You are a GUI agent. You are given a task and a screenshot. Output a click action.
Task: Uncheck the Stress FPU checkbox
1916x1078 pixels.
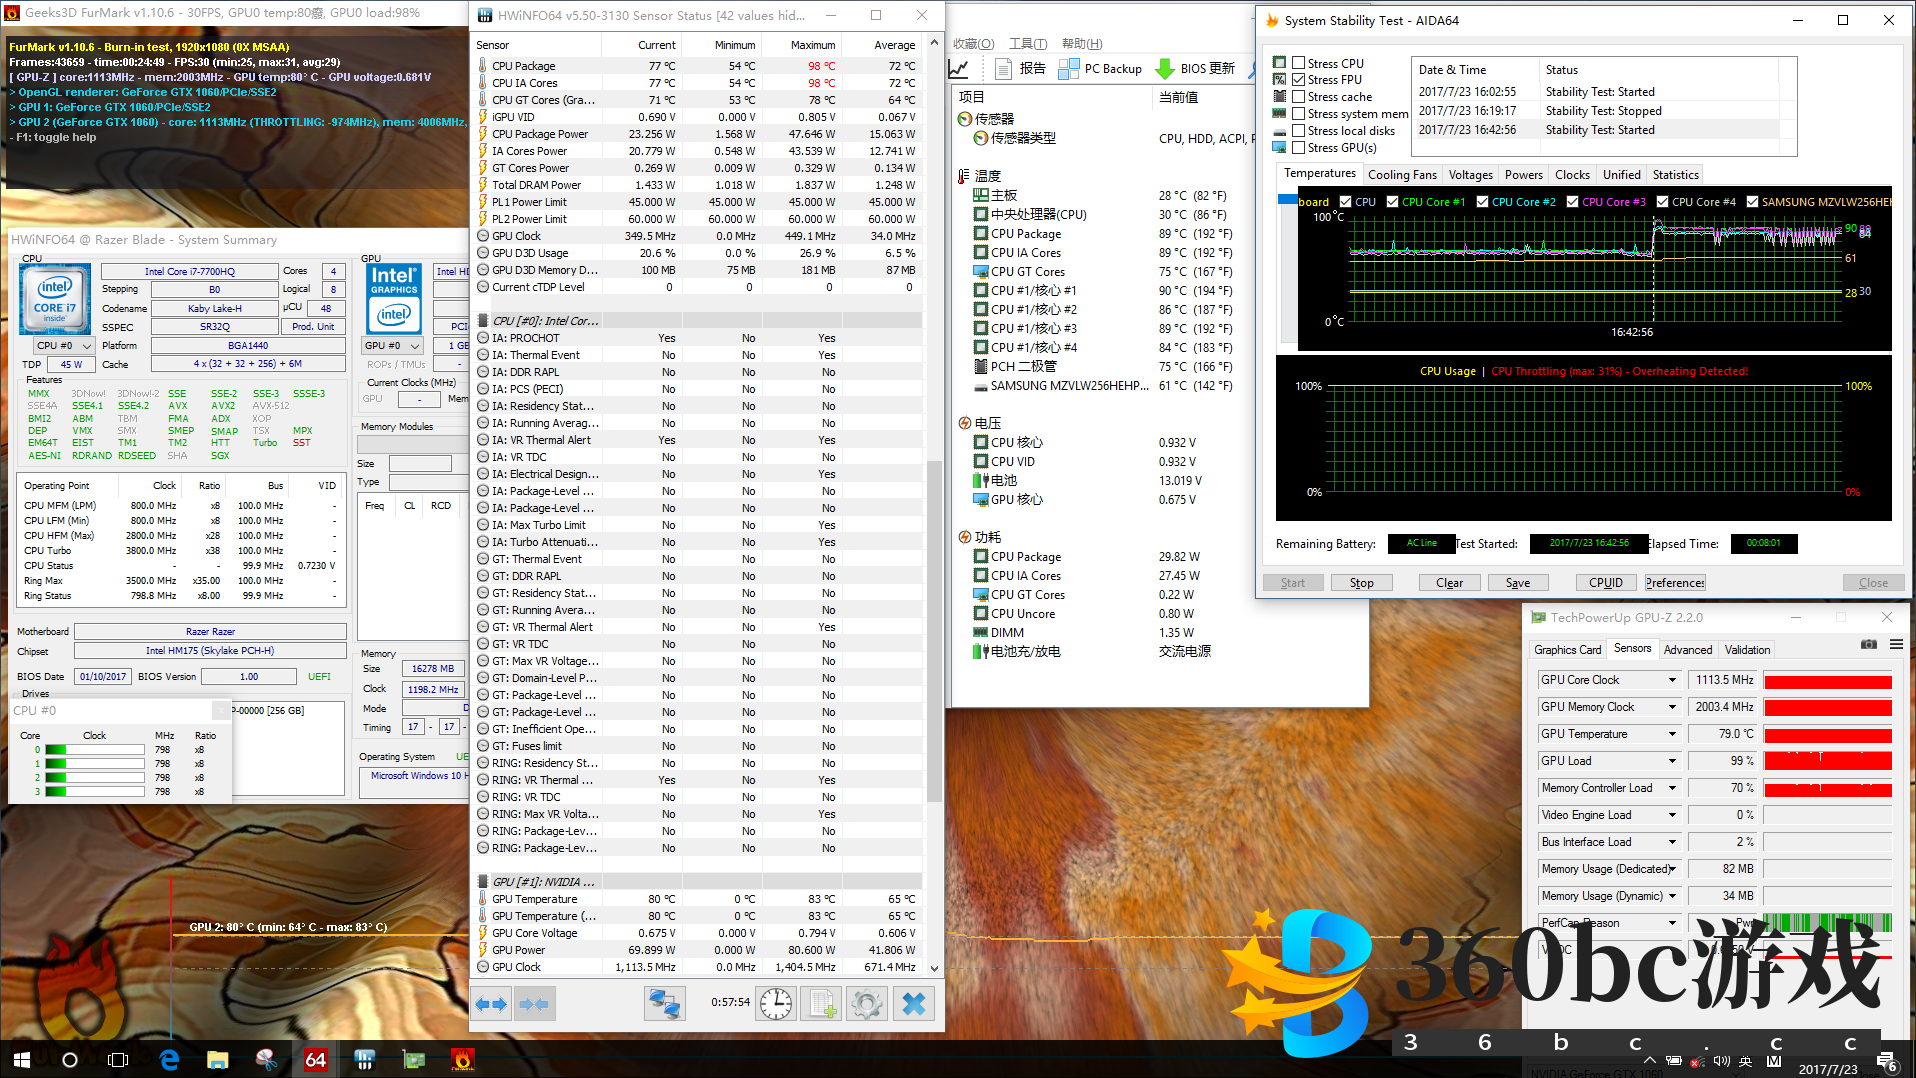1298,80
